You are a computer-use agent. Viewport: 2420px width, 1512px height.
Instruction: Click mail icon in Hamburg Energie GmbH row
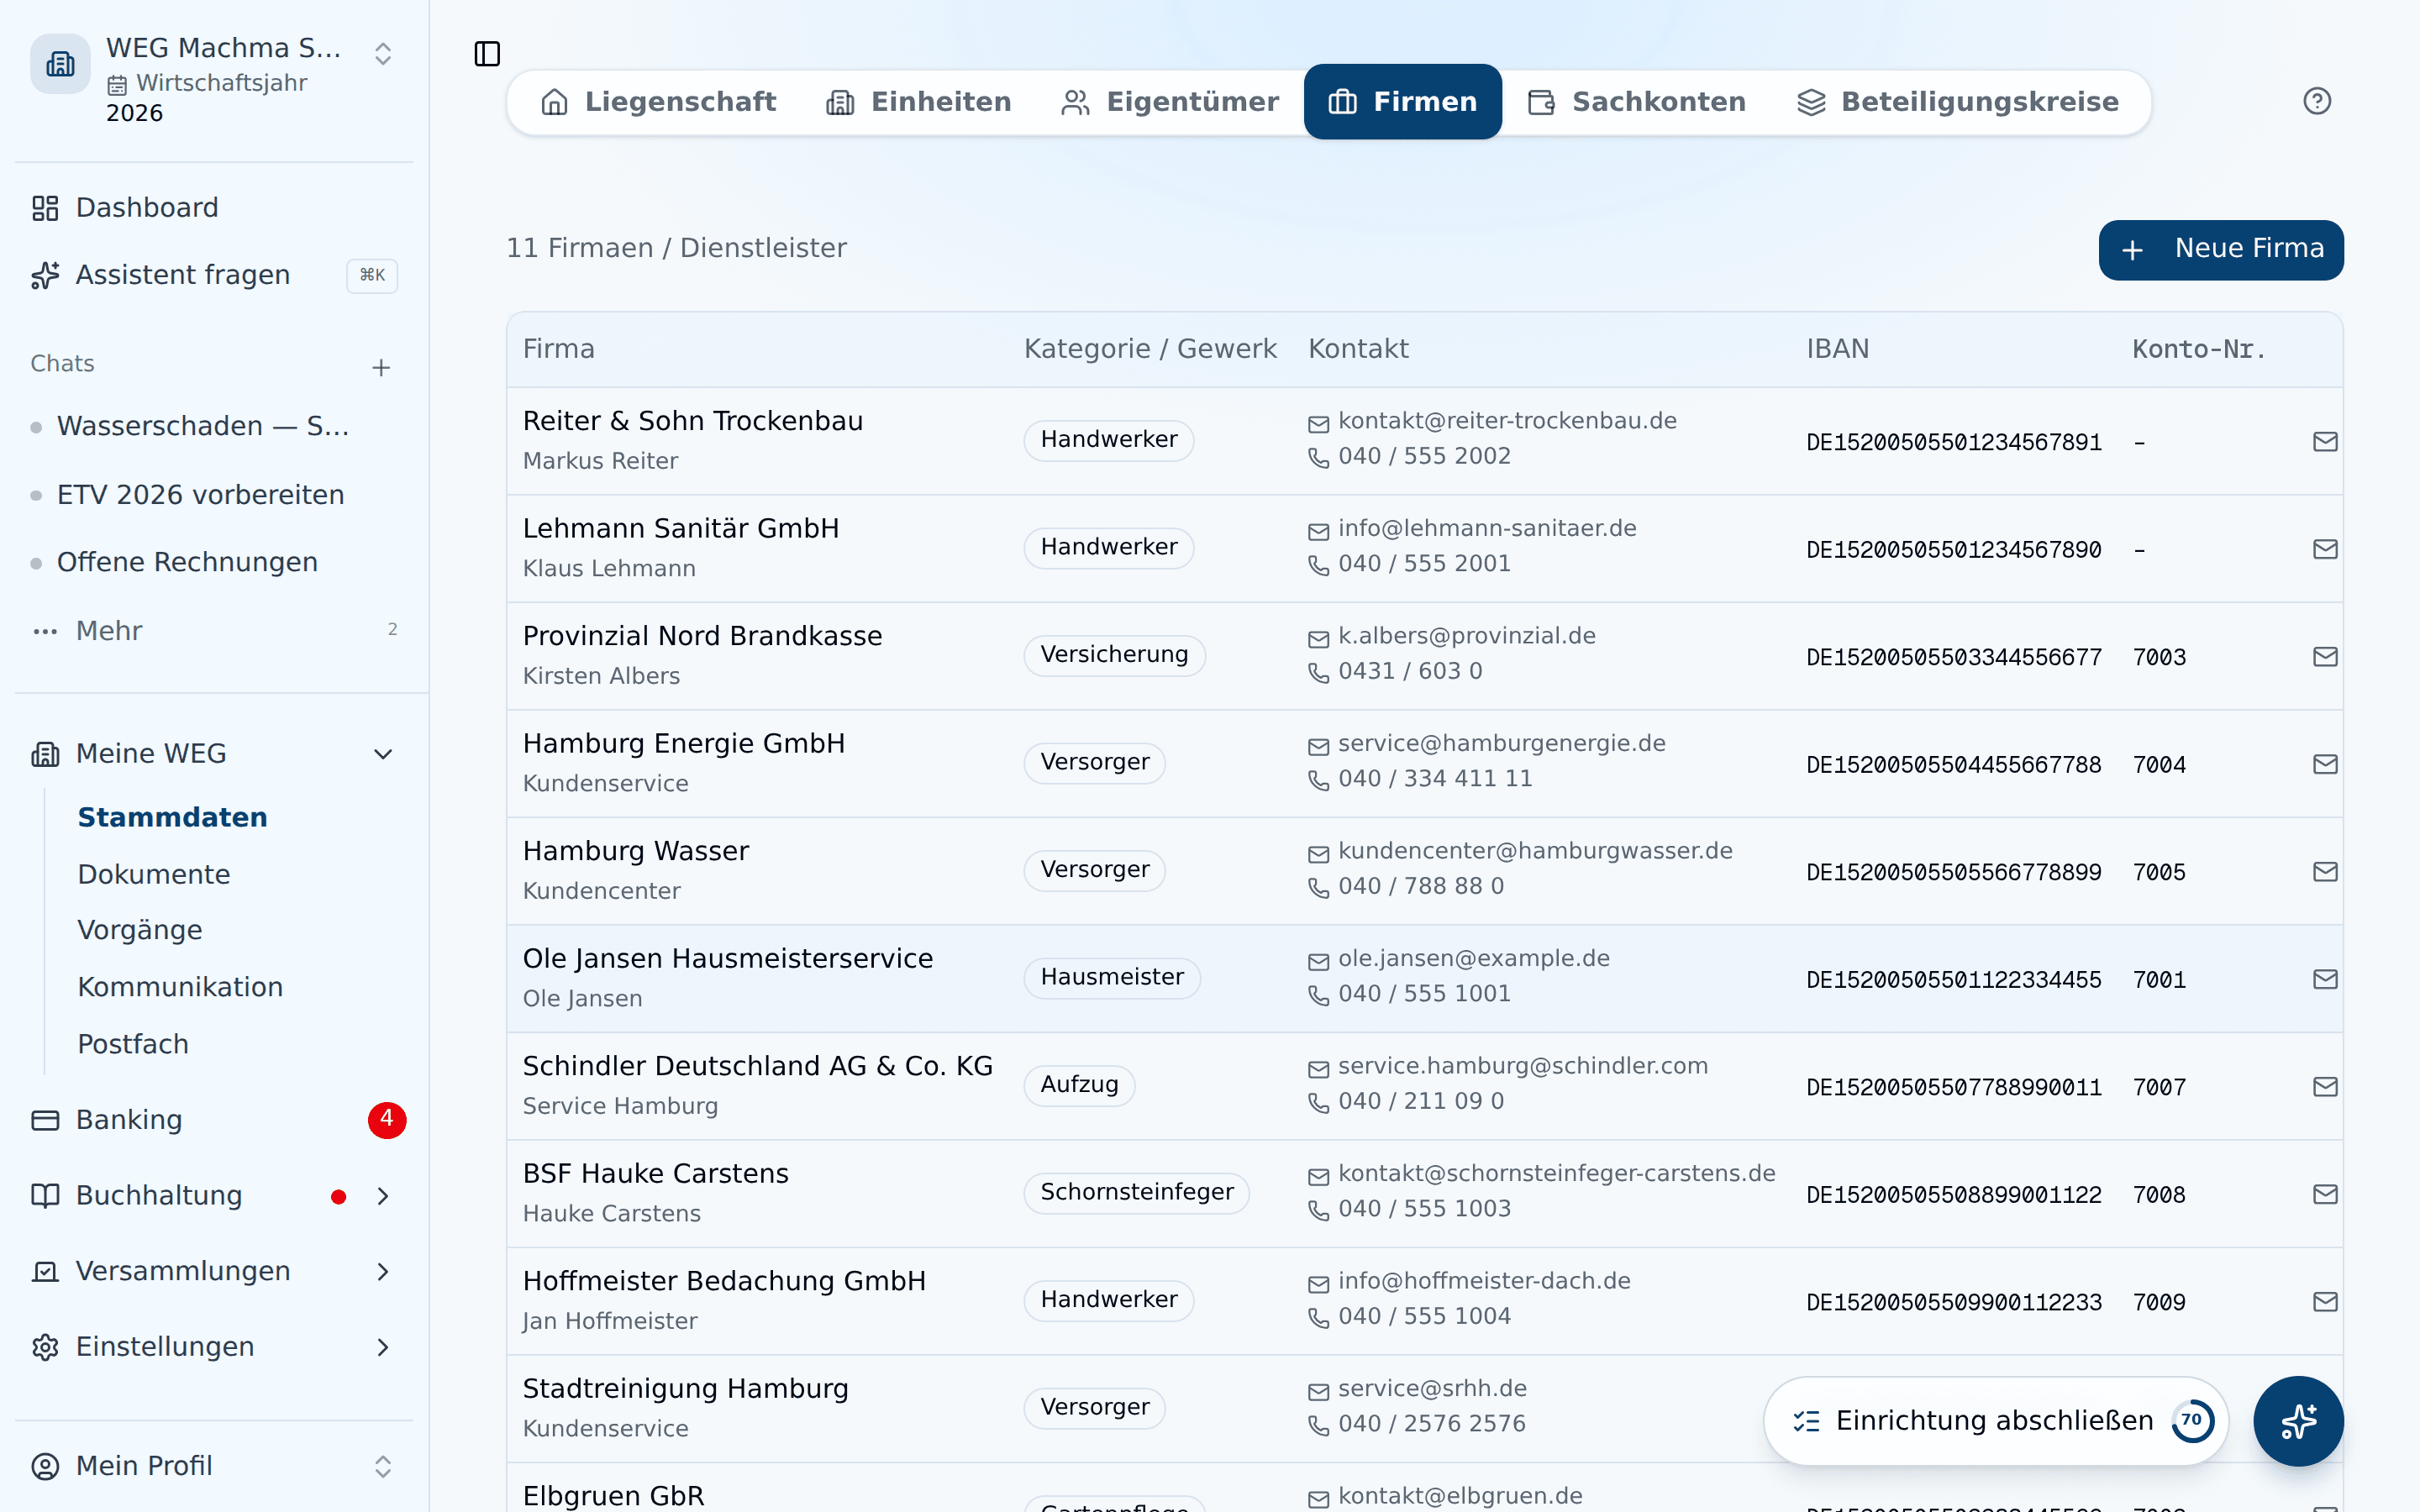pyautogui.click(x=2324, y=764)
